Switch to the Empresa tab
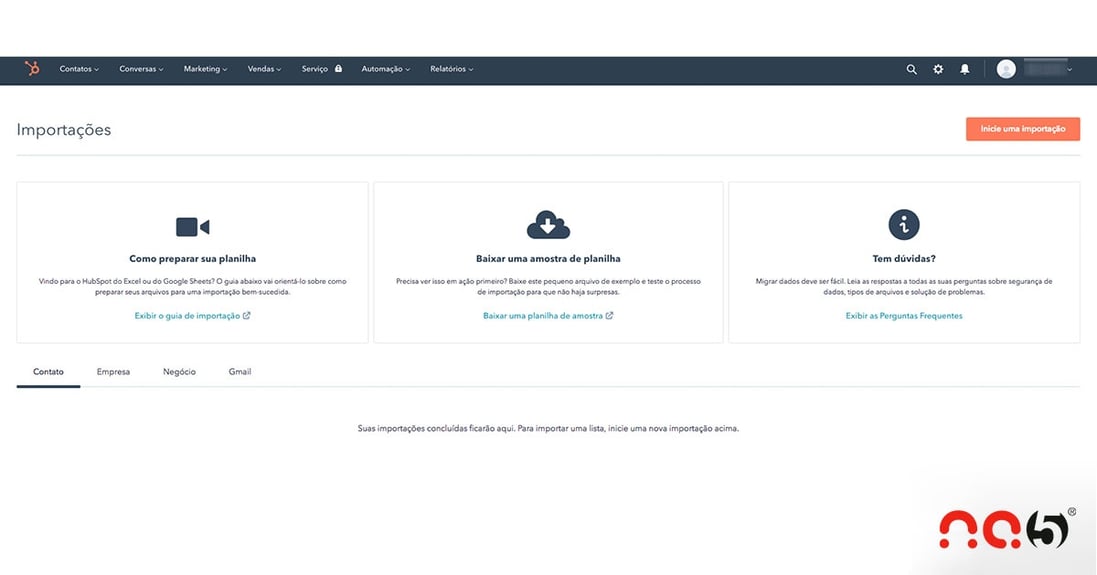The height and width of the screenshot is (575, 1097). point(113,371)
